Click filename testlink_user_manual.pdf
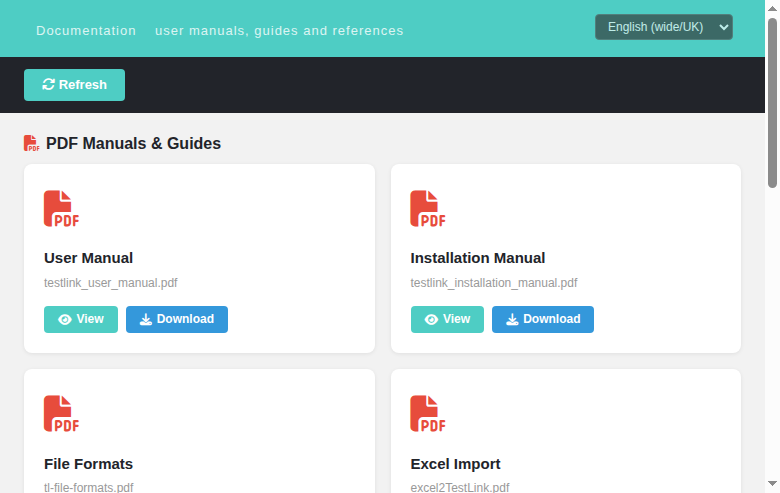Screen dimensions: 780x493 point(110,283)
